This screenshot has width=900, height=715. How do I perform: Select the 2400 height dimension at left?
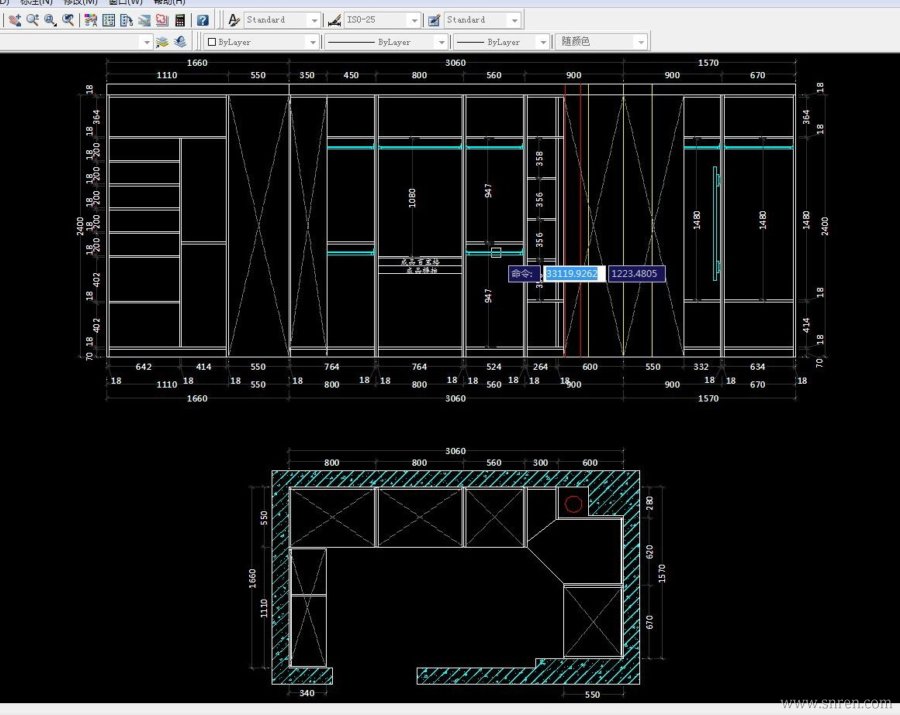click(80, 226)
